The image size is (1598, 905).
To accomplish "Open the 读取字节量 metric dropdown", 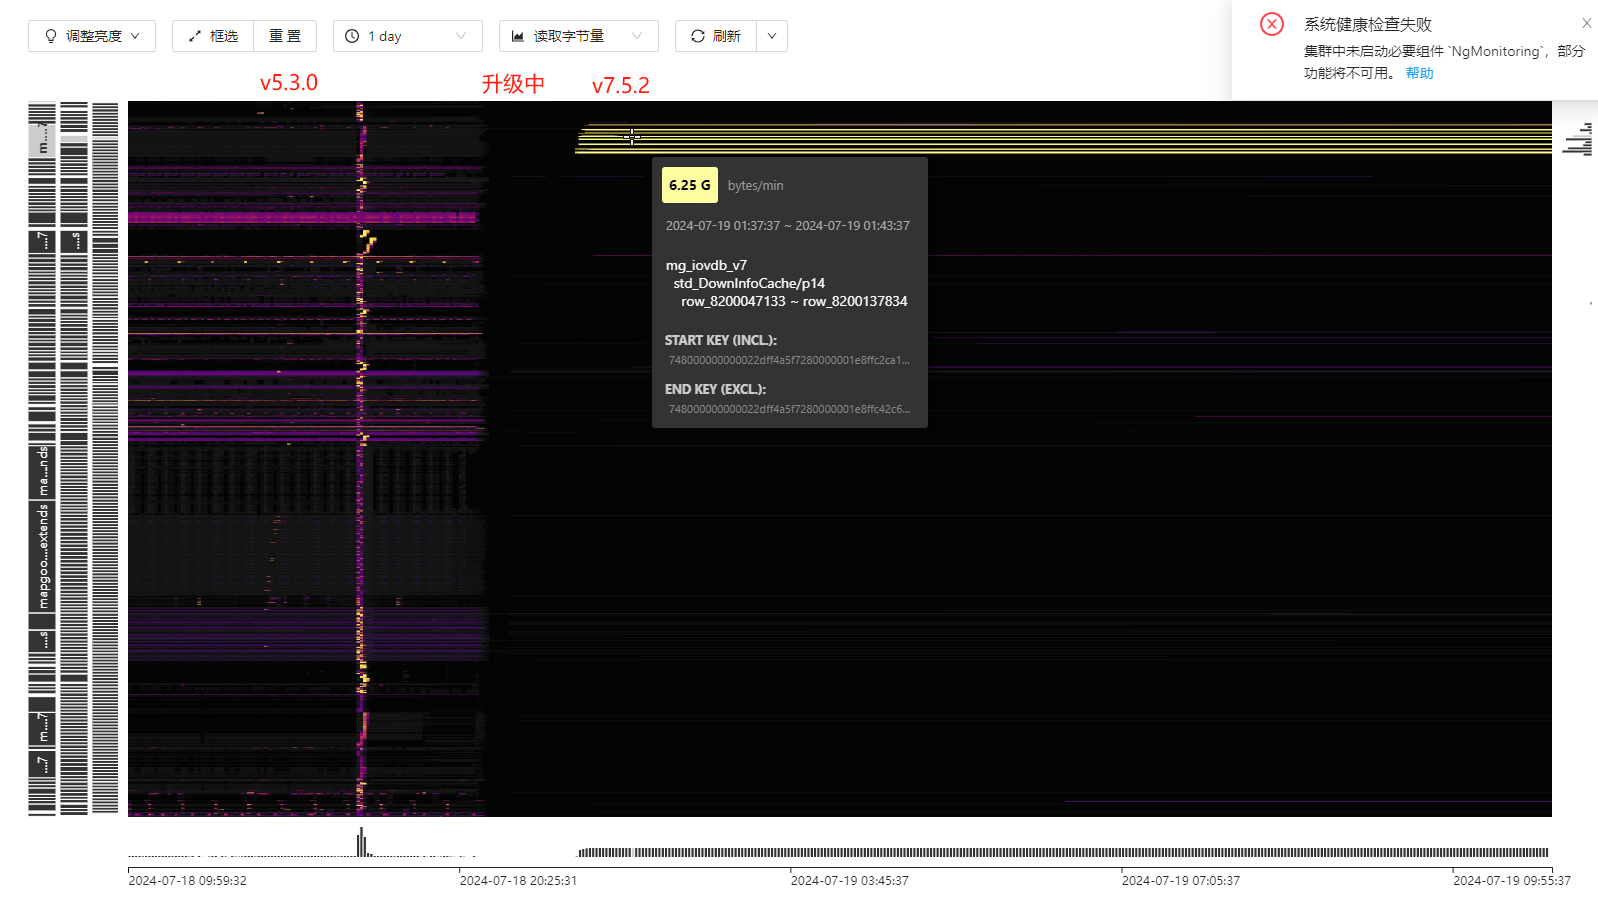I will click(578, 36).
